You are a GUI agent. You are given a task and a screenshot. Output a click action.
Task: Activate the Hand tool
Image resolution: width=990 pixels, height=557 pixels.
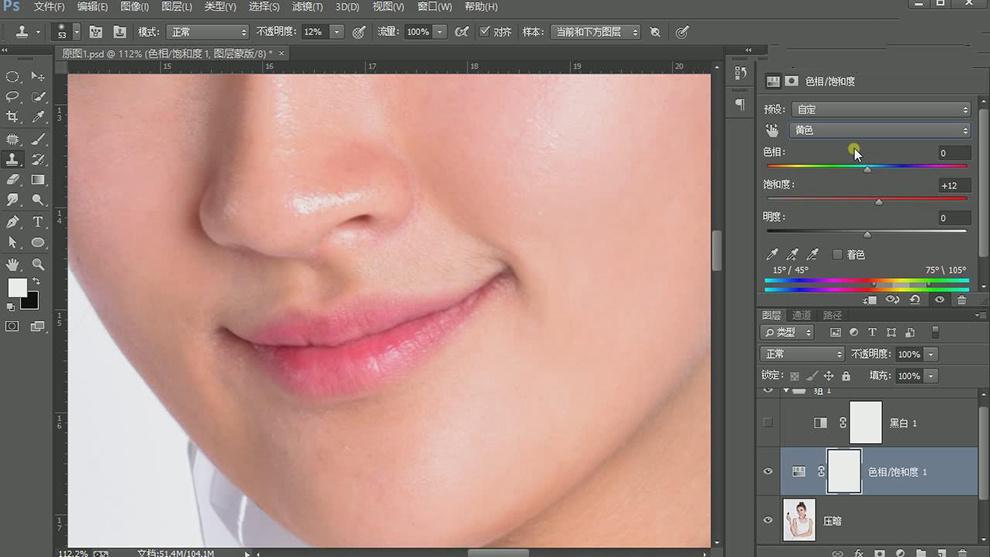click(x=13, y=264)
